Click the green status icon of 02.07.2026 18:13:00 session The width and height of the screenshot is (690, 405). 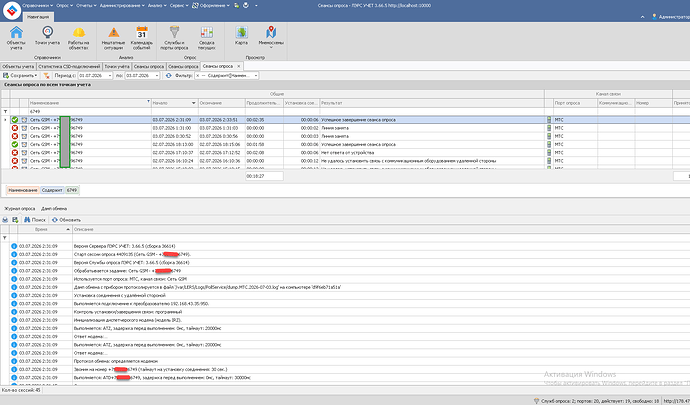pos(15,144)
